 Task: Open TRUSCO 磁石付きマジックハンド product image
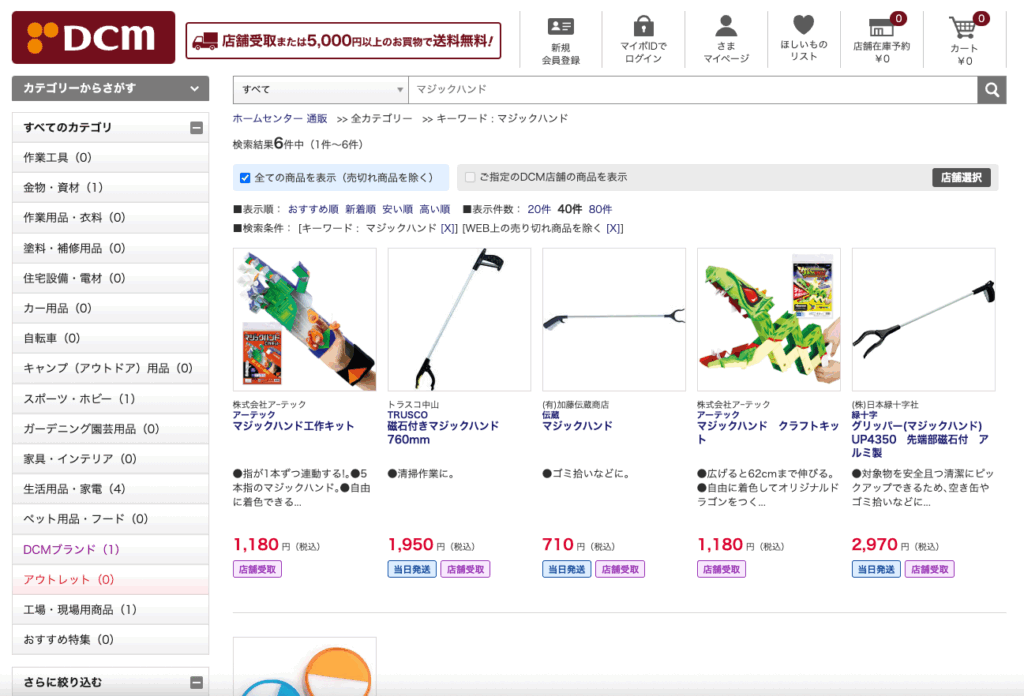coord(459,319)
